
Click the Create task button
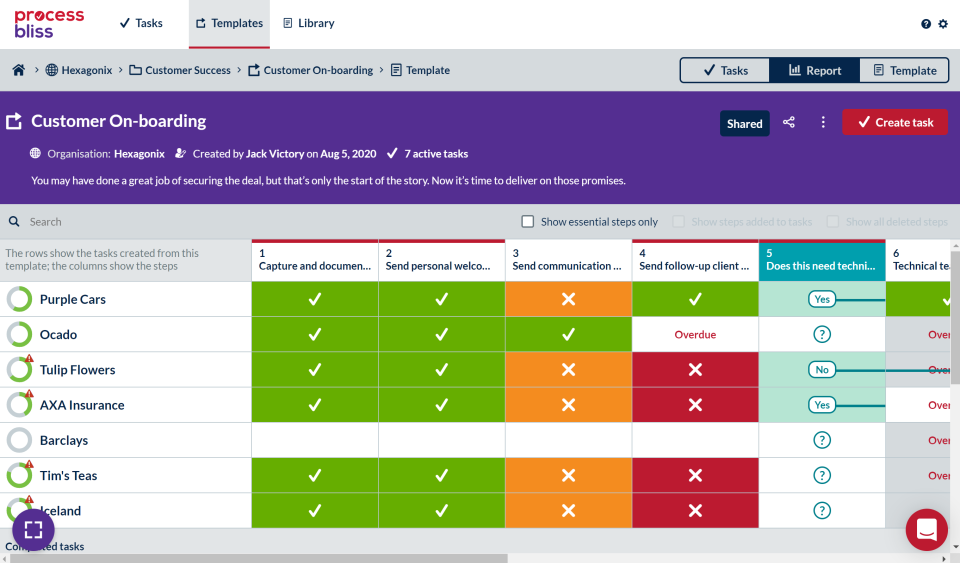(895, 122)
